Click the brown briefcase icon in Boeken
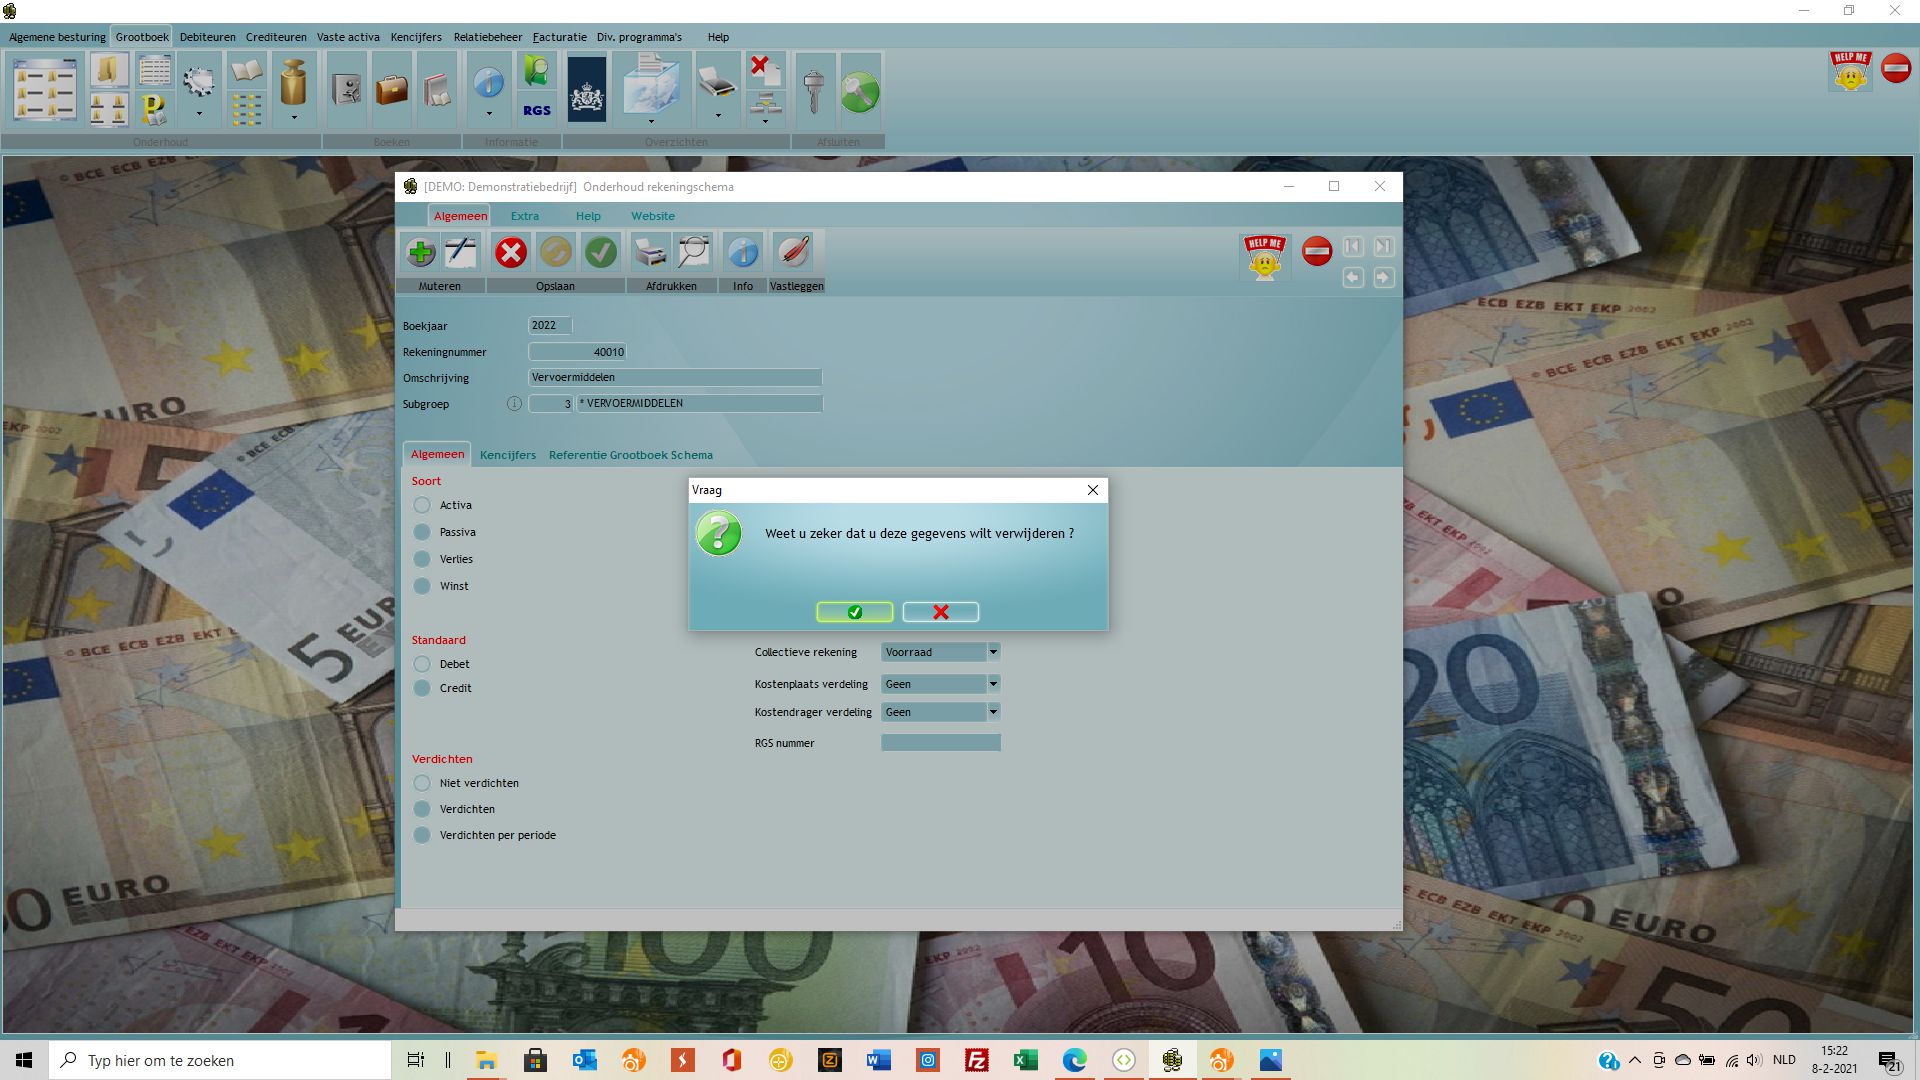This screenshot has width=1920, height=1080. (391, 90)
